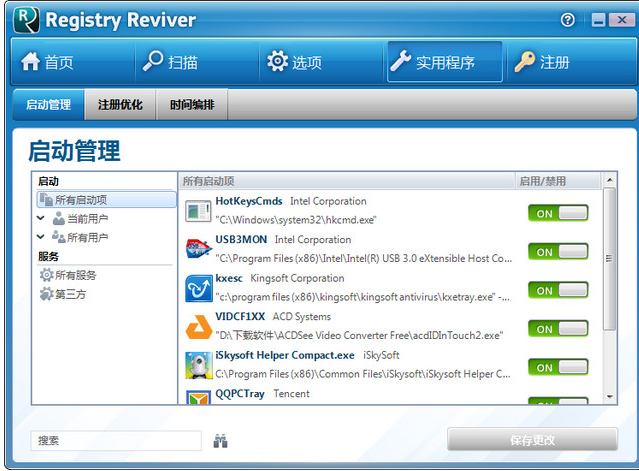Click the scrollbar down arrow in startup list
This screenshot has height=471, width=639.
(609, 396)
